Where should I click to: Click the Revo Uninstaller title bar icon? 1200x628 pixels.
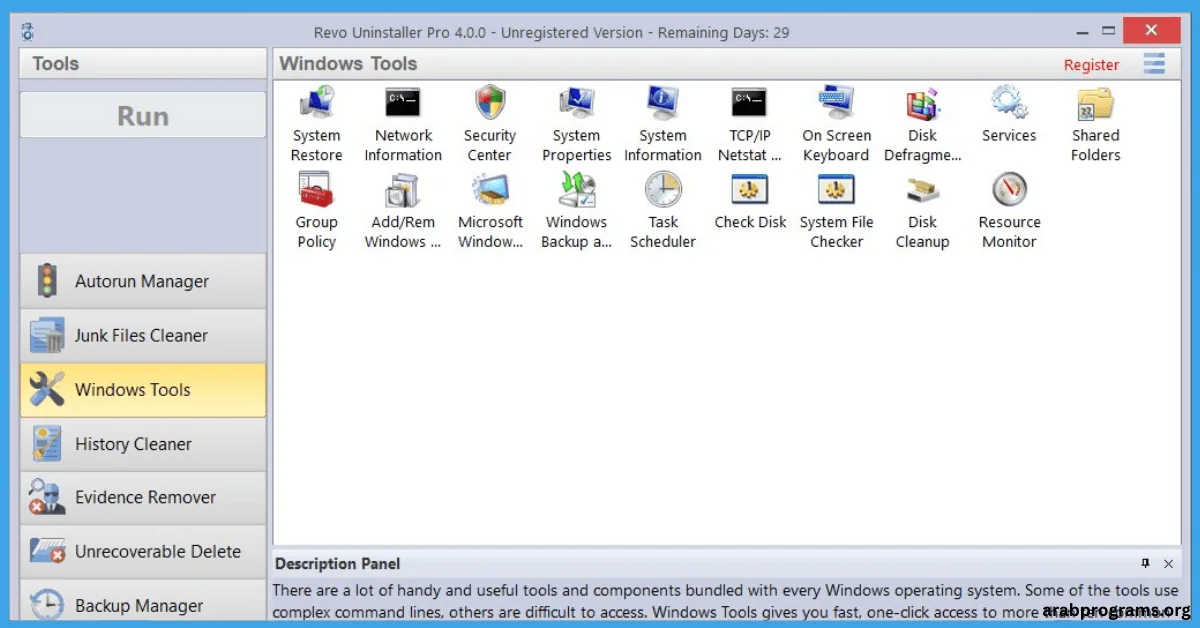[x=28, y=32]
